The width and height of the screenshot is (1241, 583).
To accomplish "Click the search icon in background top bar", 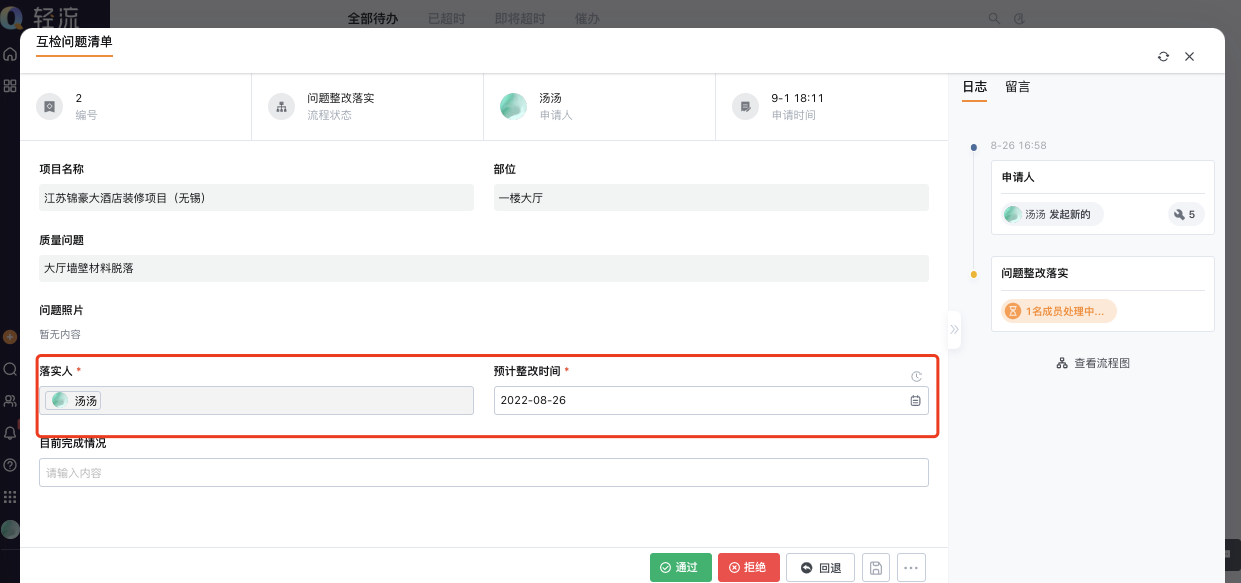I will pyautogui.click(x=994, y=18).
